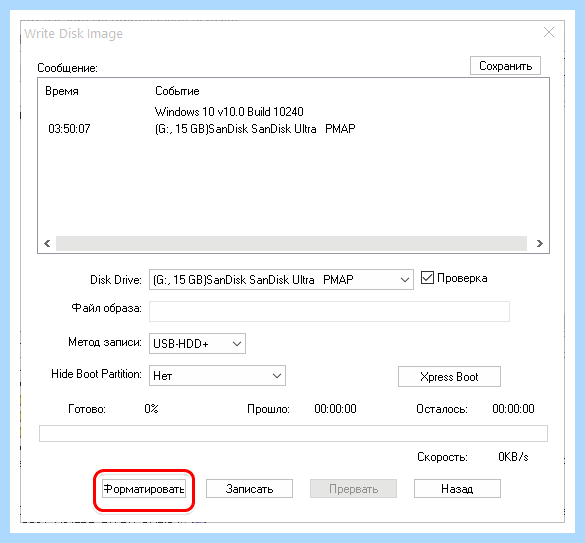This screenshot has width=585, height=543.
Task: Click the Файл образа input field
Action: click(329, 311)
